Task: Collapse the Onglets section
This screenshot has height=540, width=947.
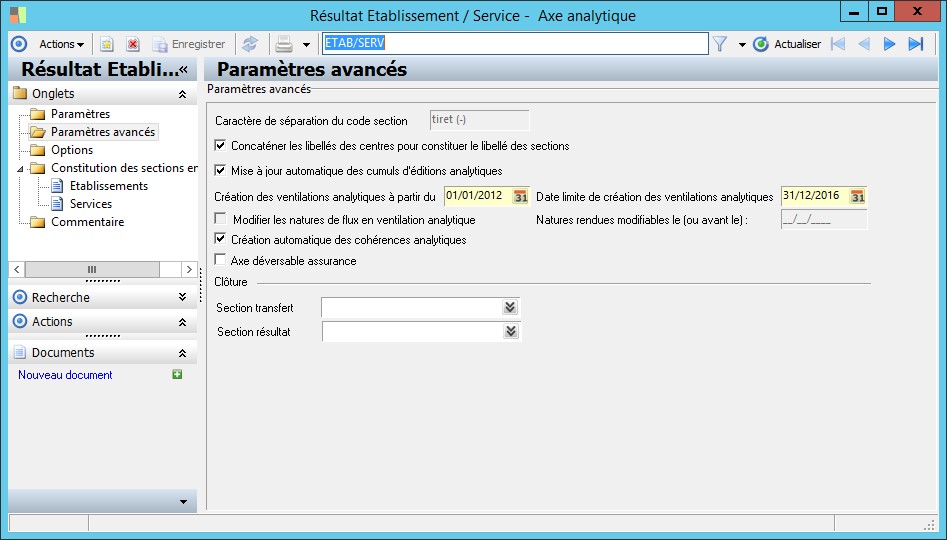Action: coord(182,94)
